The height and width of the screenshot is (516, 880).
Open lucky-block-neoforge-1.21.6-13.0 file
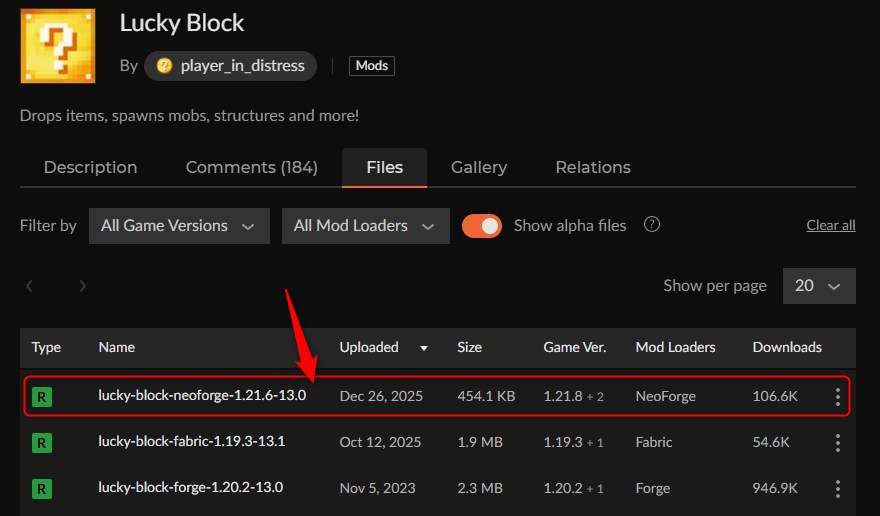pos(202,396)
